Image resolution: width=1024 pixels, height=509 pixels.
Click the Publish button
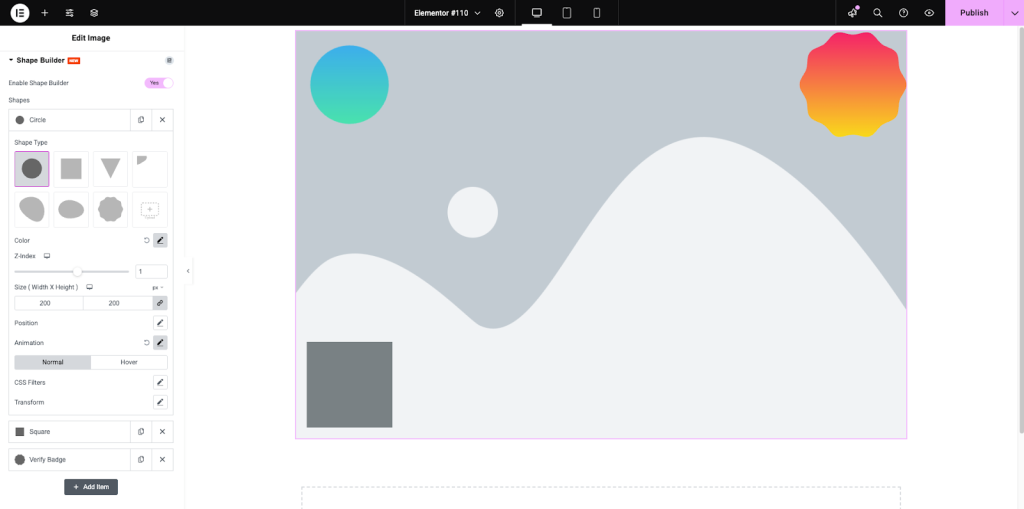(x=974, y=13)
